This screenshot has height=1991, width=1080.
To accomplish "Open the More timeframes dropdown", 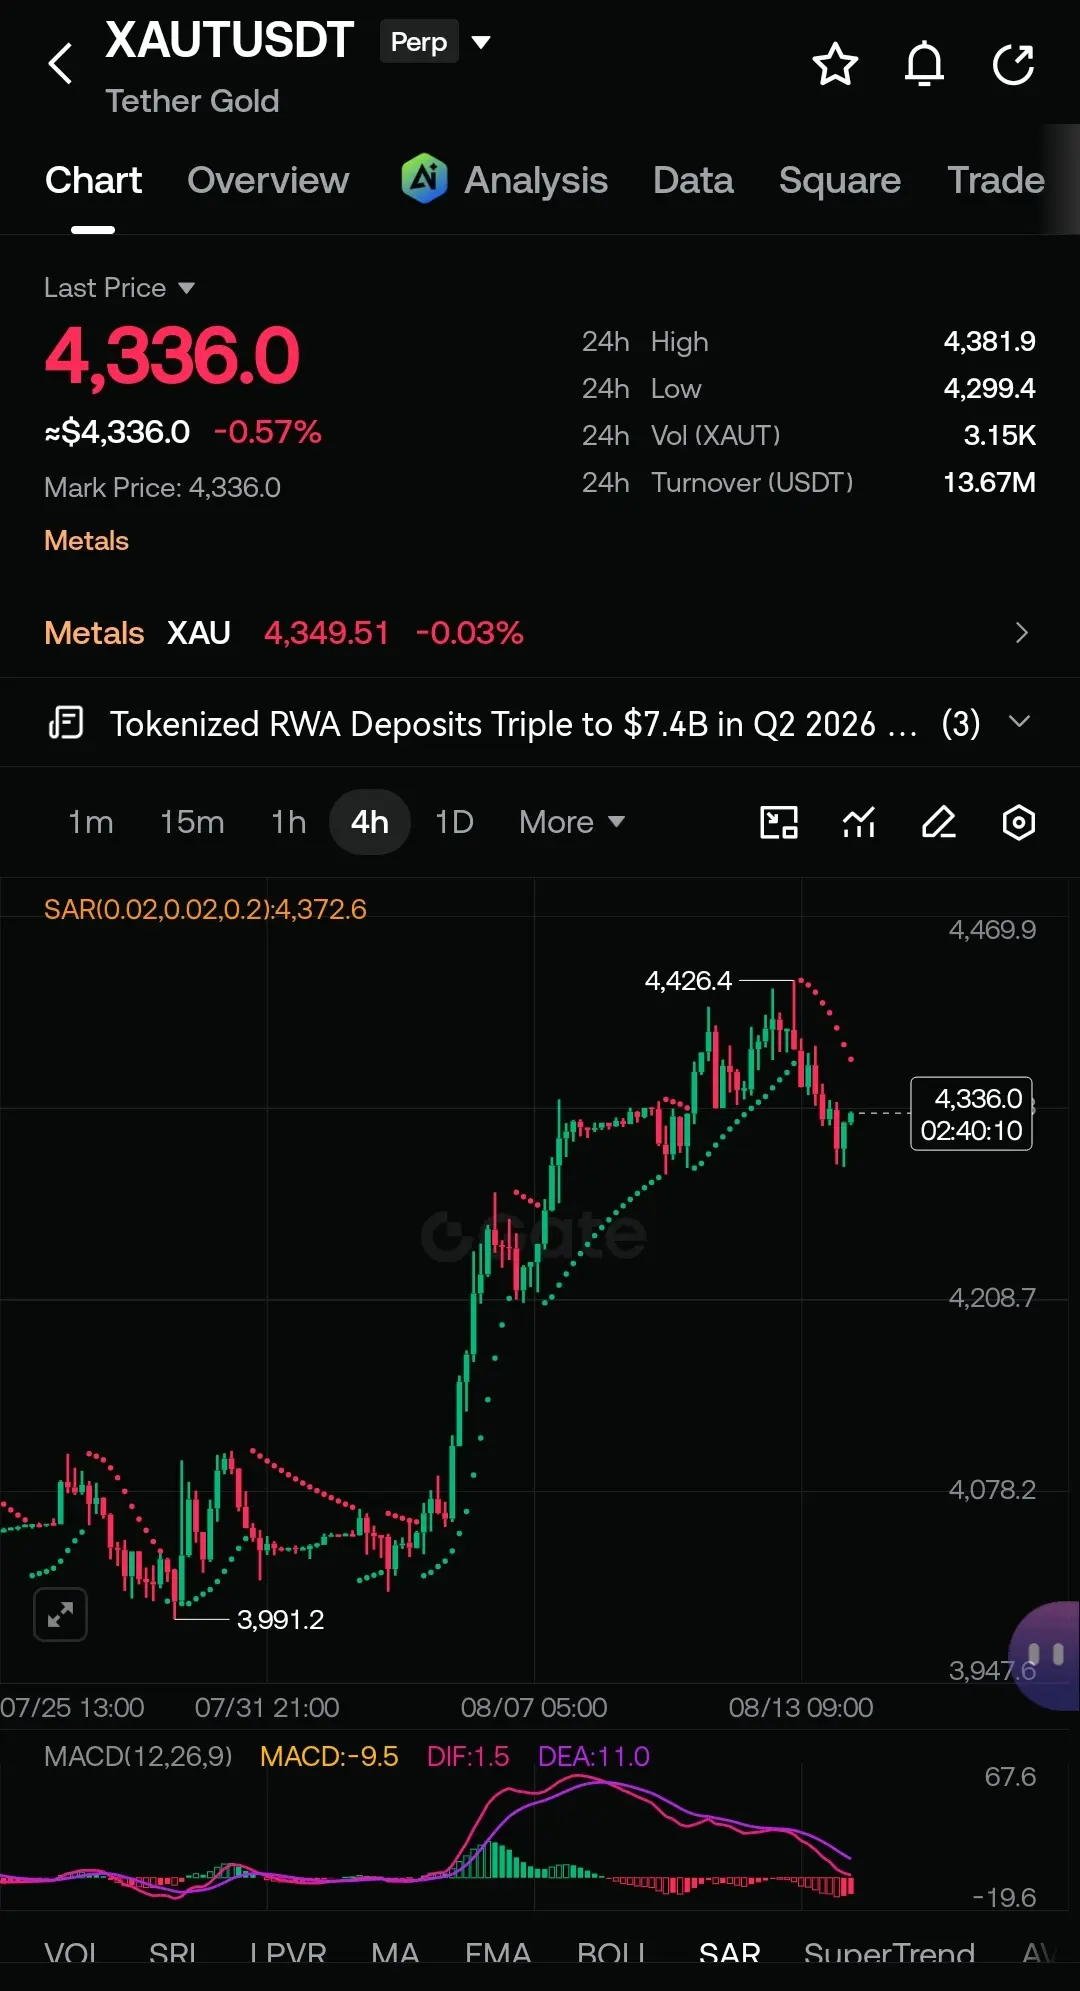I will click(572, 822).
